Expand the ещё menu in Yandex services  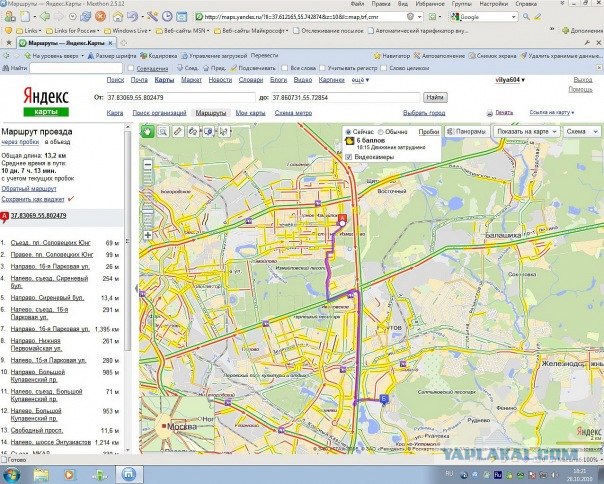point(360,80)
